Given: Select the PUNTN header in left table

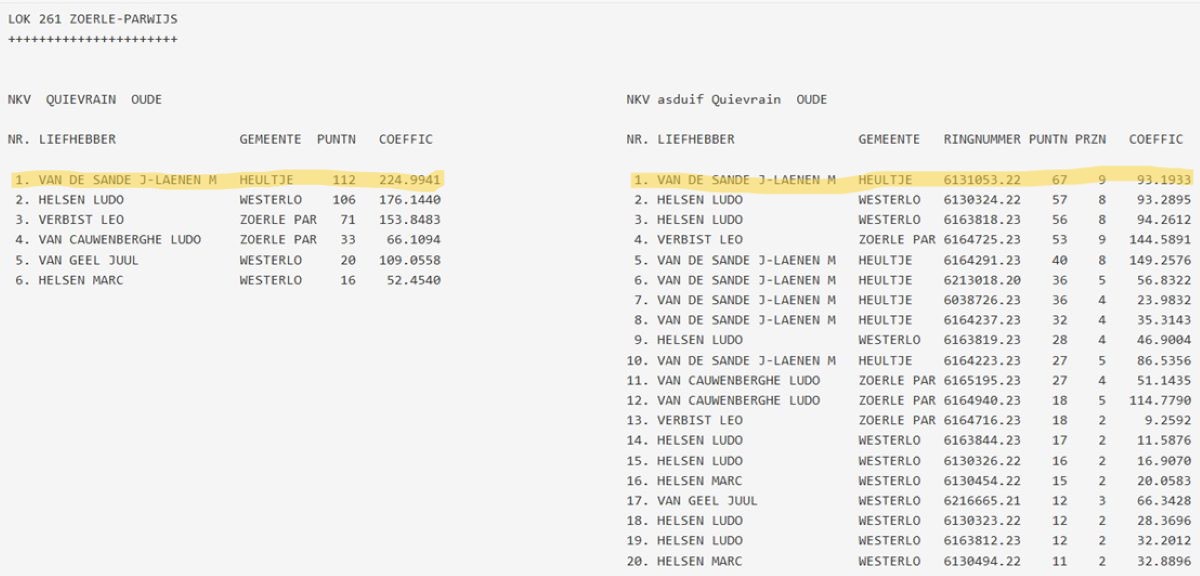Looking at the screenshot, I should pos(336,139).
